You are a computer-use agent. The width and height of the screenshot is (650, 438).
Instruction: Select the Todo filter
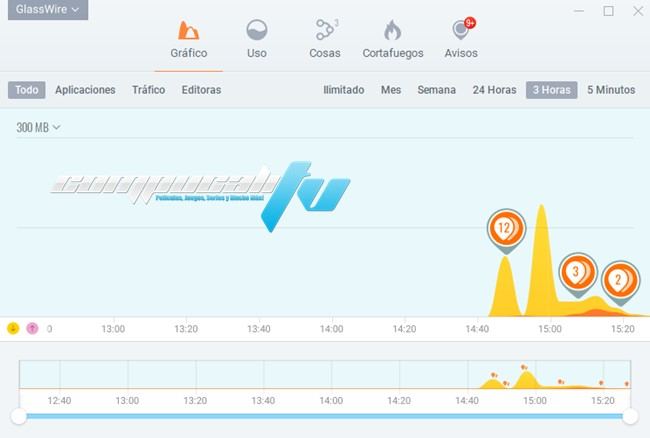27,90
